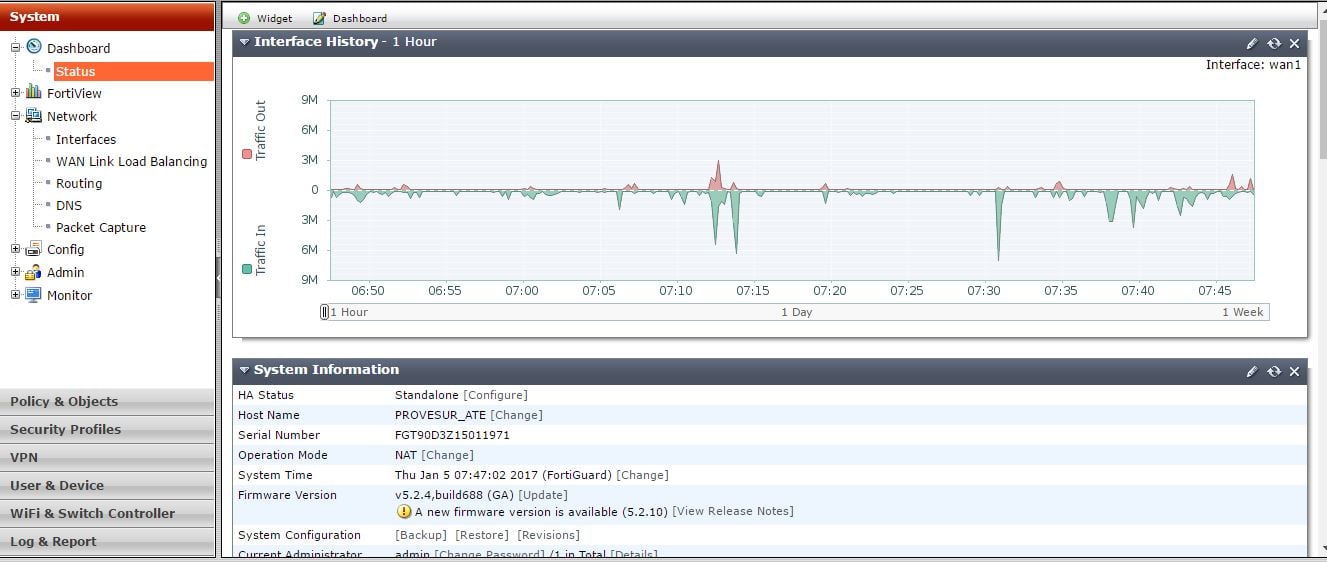1327x562 pixels.
Task: Close the System Information widget
Action: click(x=1295, y=371)
